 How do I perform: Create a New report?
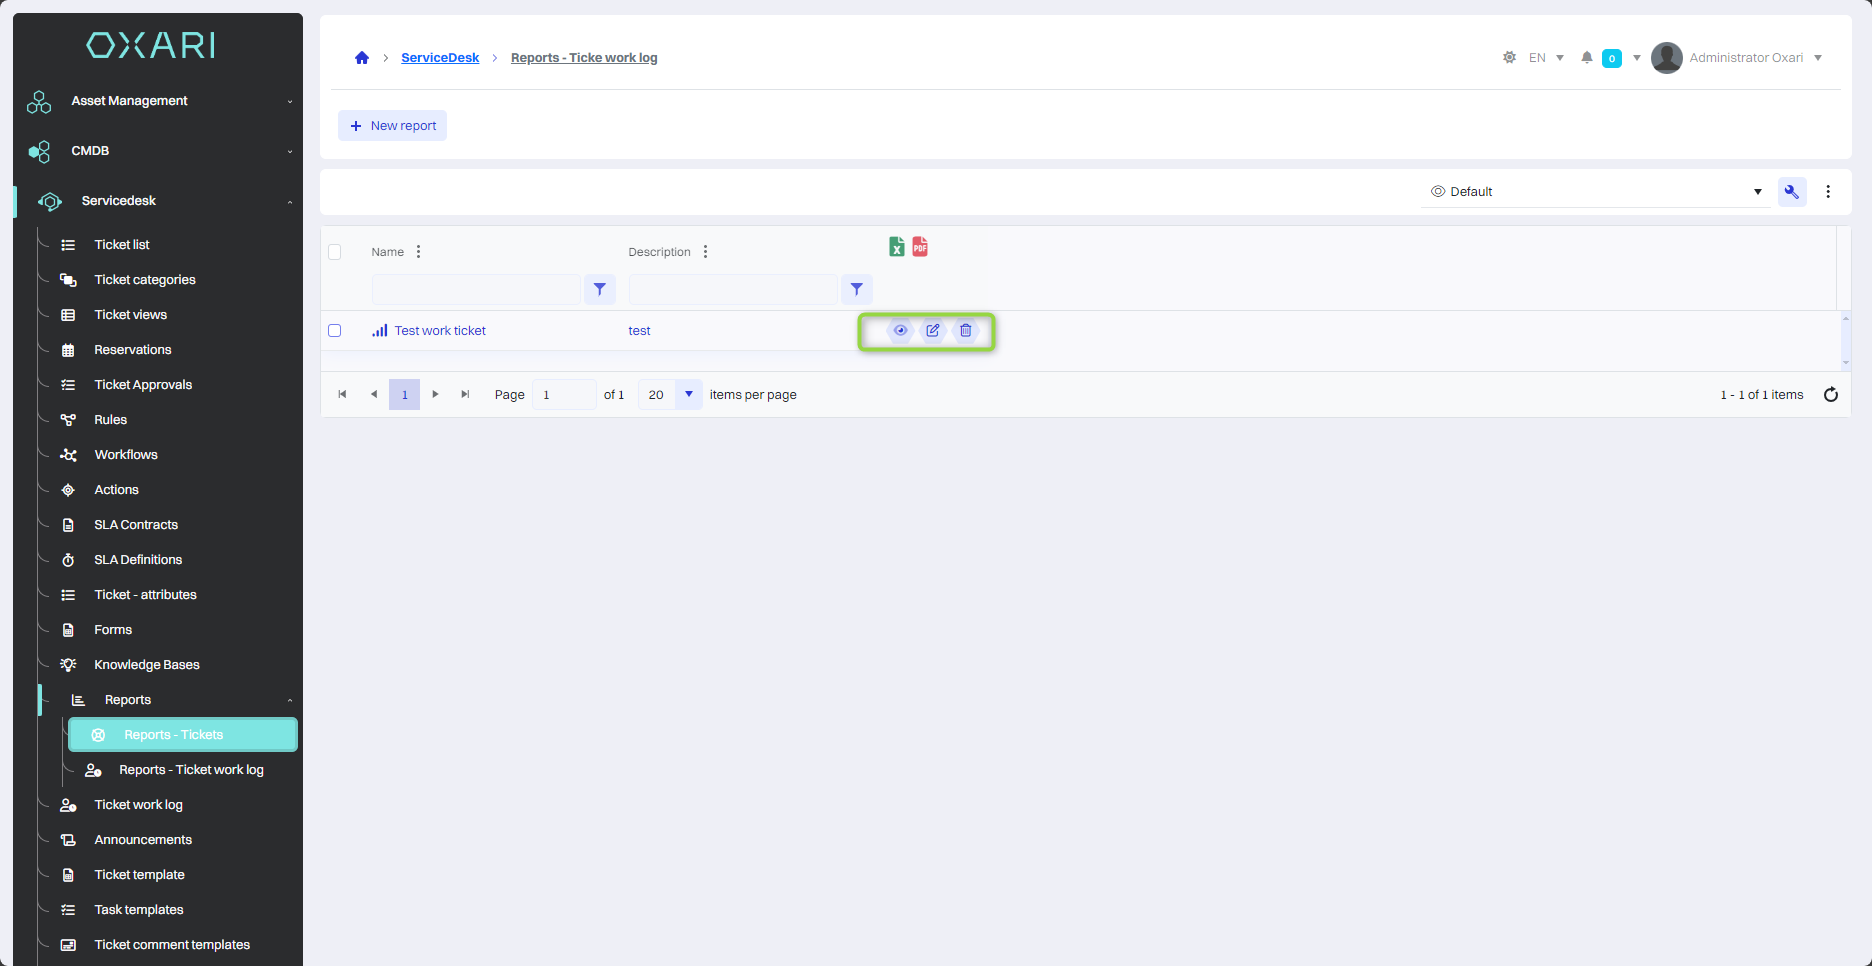click(393, 126)
